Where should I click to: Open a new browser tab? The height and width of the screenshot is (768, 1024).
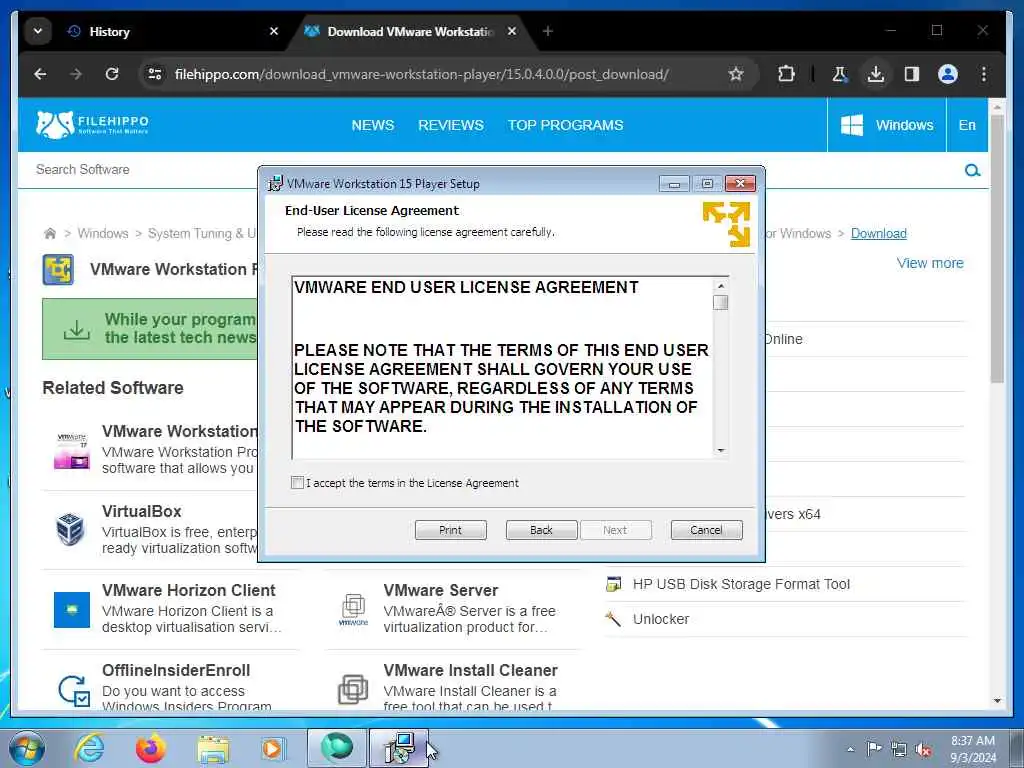point(548,31)
